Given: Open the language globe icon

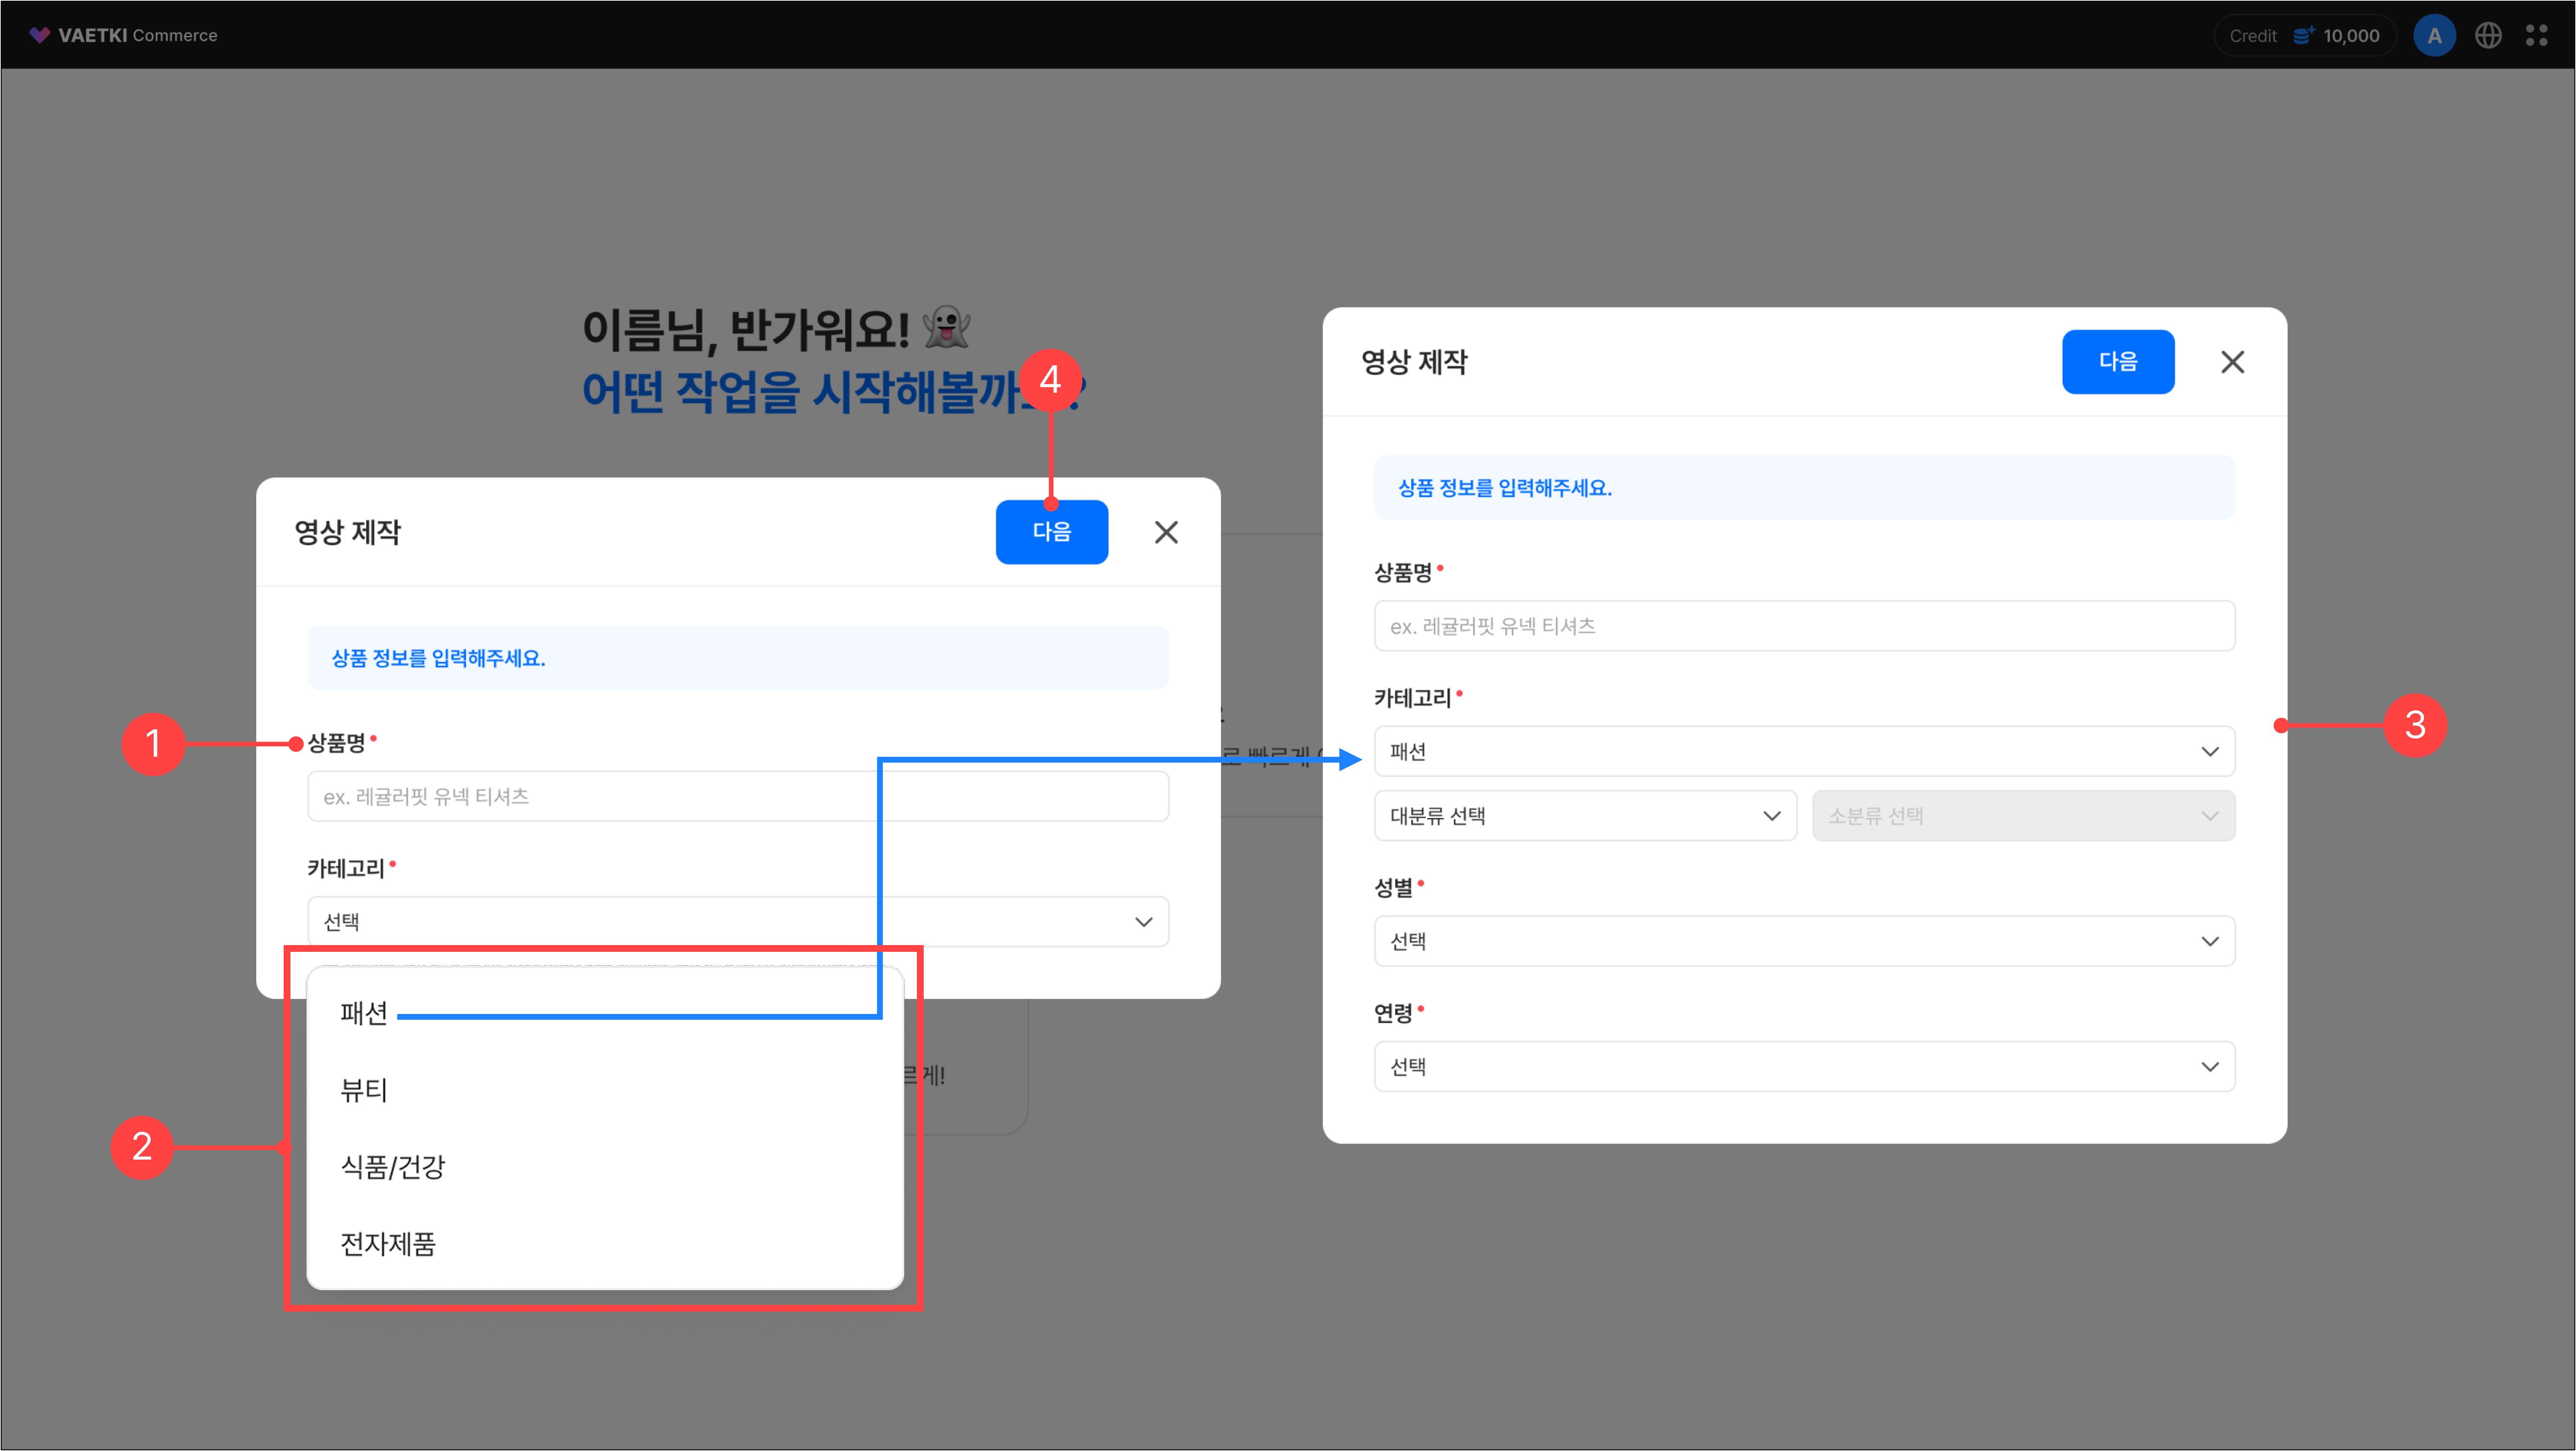Looking at the screenshot, I should tap(2488, 36).
